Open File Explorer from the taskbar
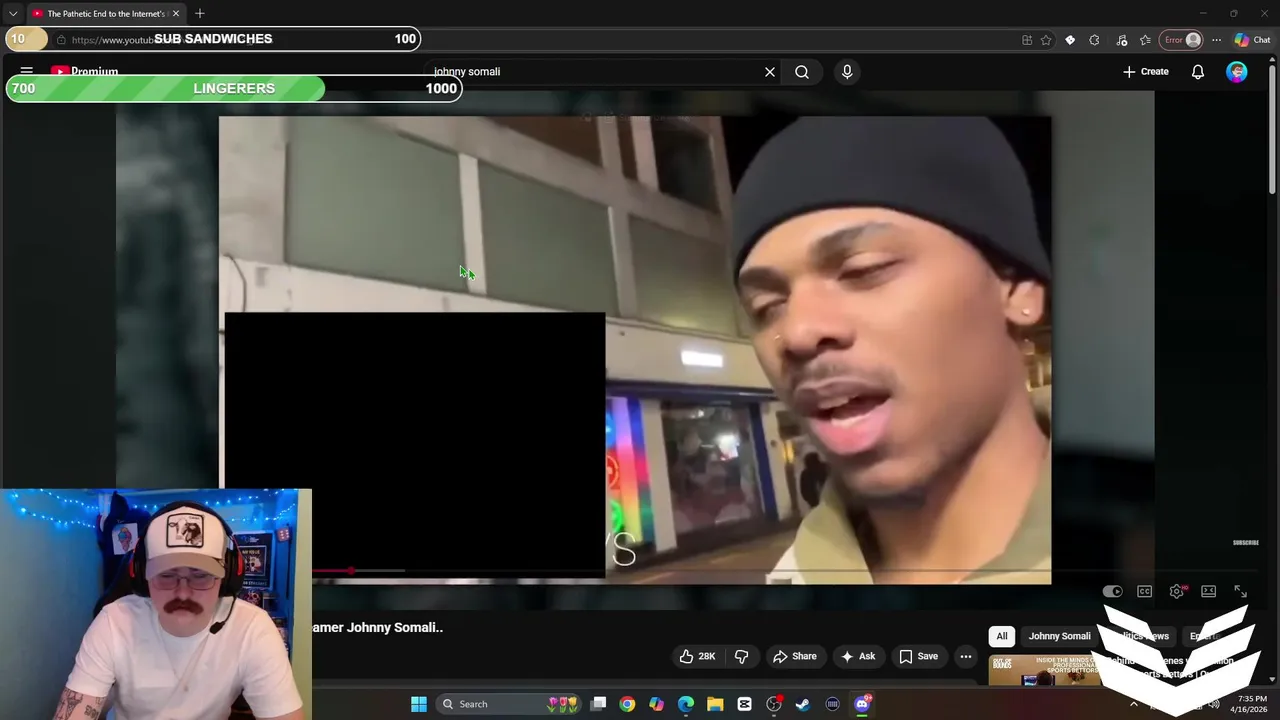The image size is (1280, 720). [715, 704]
